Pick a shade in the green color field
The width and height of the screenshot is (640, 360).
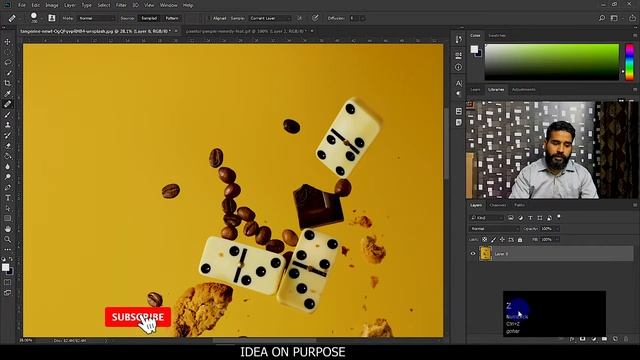coord(551,62)
